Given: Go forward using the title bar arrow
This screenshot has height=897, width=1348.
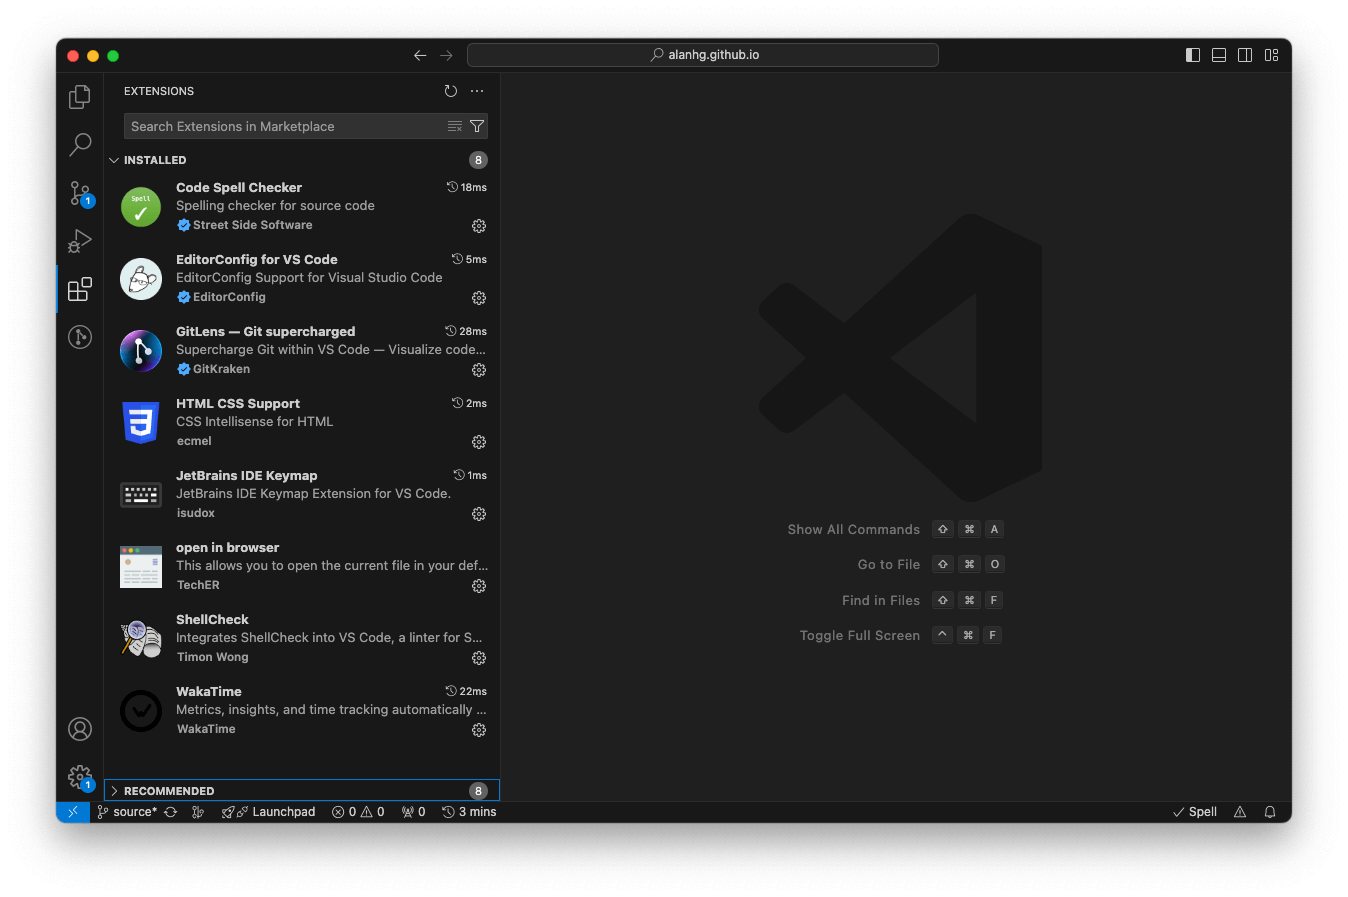Looking at the screenshot, I should tap(446, 55).
